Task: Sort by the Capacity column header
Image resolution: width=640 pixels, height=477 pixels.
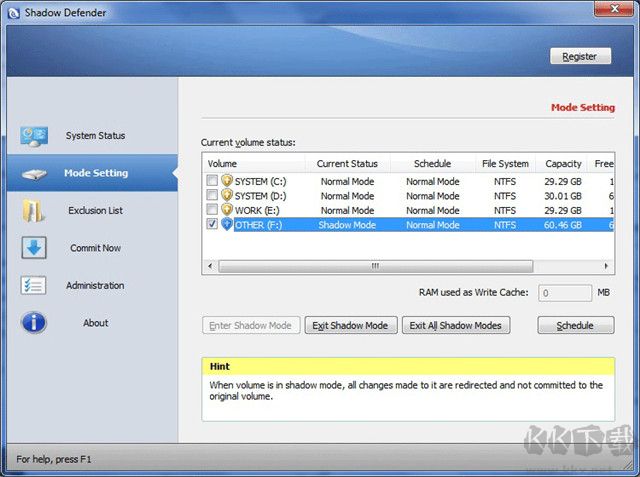Action: (x=562, y=164)
